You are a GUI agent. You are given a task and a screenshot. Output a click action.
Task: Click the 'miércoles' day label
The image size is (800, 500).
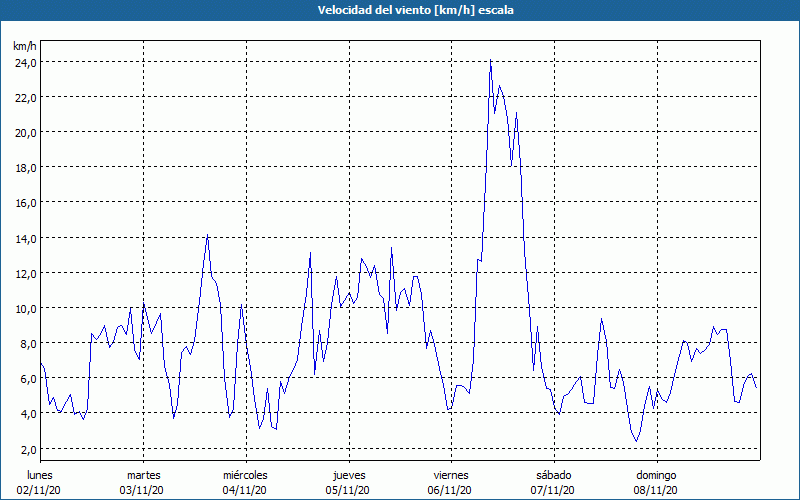pos(245,475)
